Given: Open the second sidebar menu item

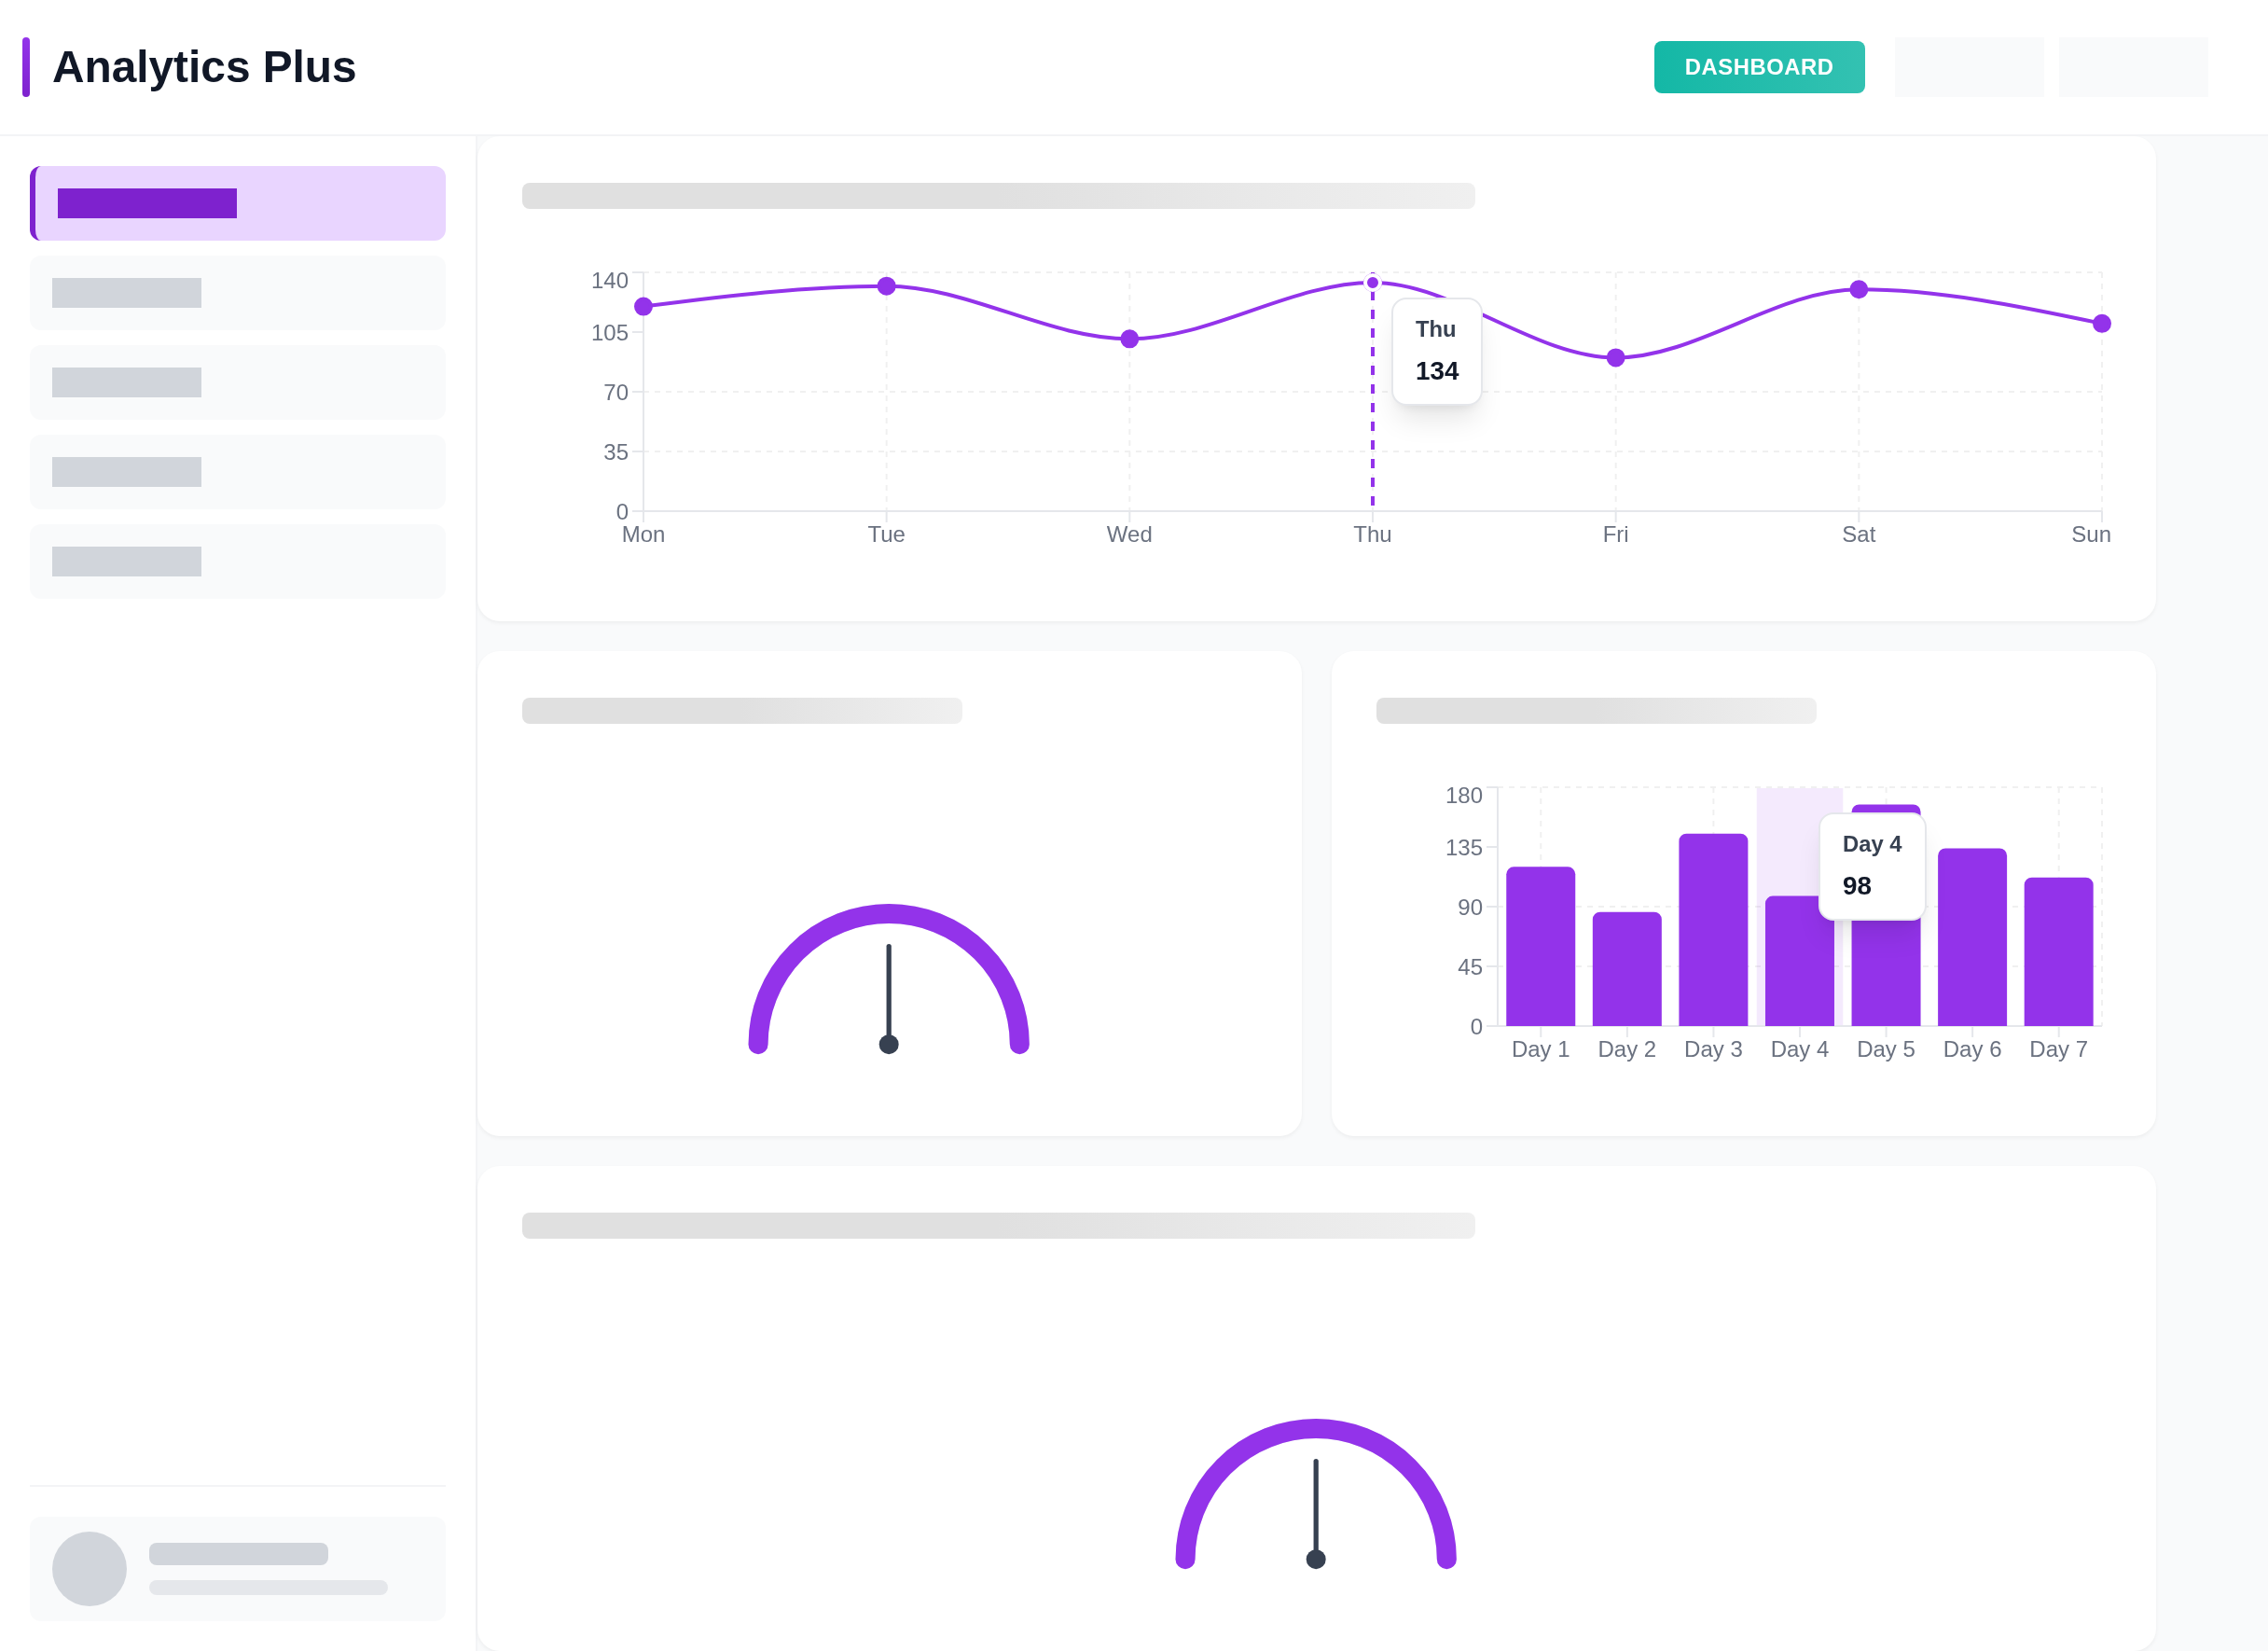Looking at the screenshot, I should [238, 293].
